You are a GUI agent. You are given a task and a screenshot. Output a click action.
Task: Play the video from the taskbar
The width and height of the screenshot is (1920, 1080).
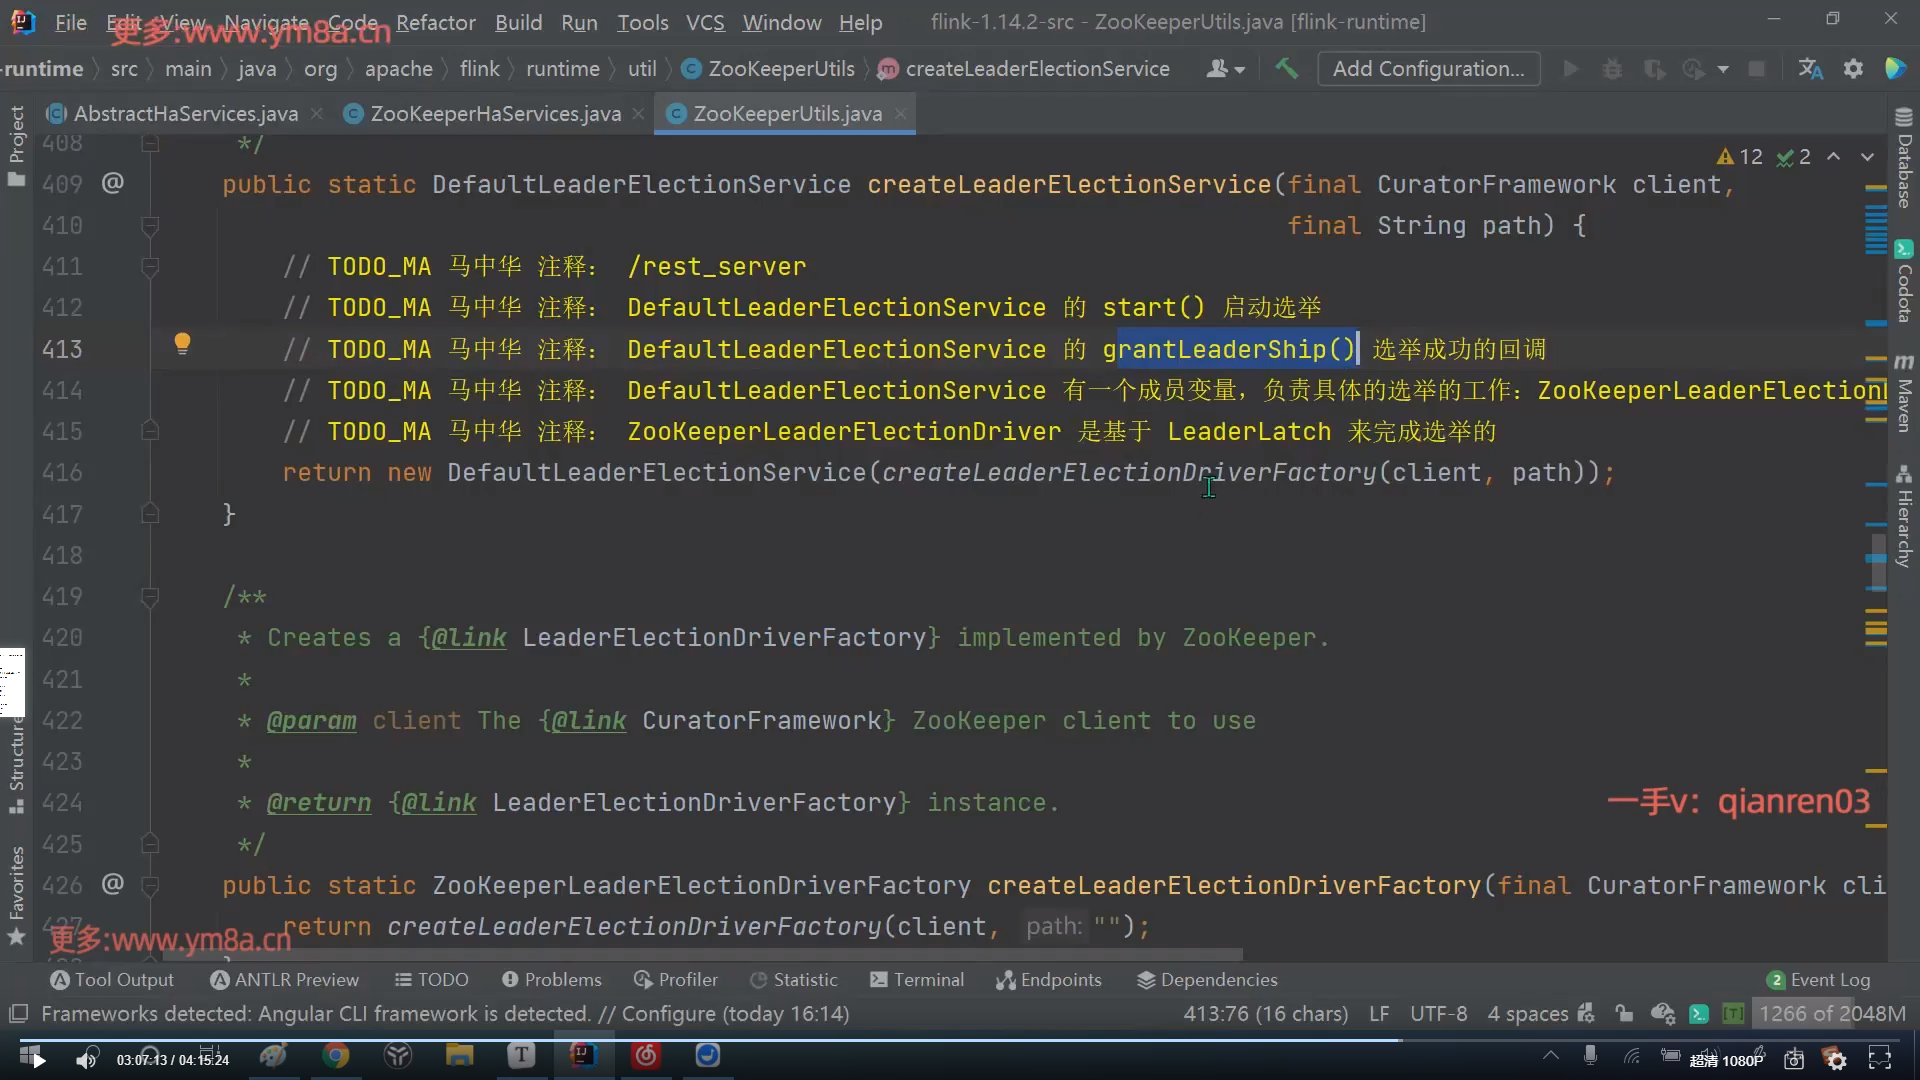click(x=37, y=1059)
